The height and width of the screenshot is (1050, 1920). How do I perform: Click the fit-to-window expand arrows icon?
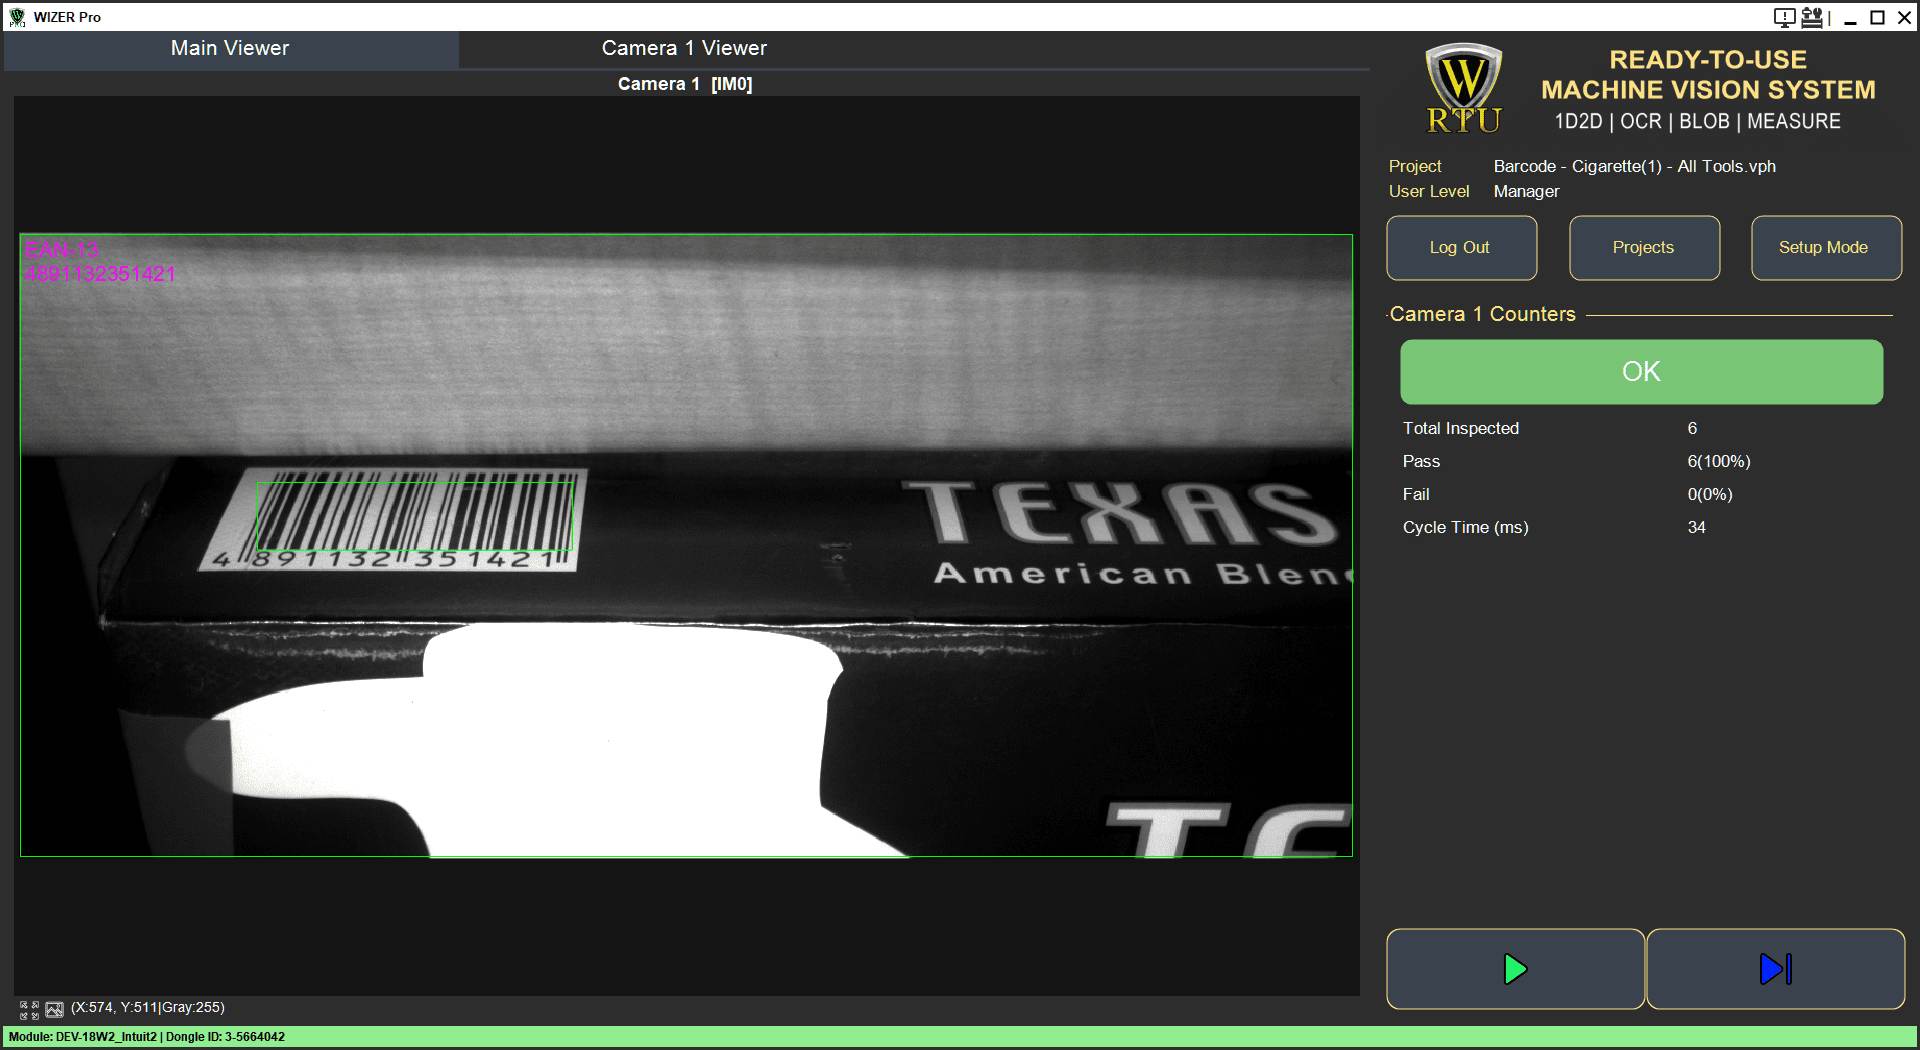tap(30, 1009)
